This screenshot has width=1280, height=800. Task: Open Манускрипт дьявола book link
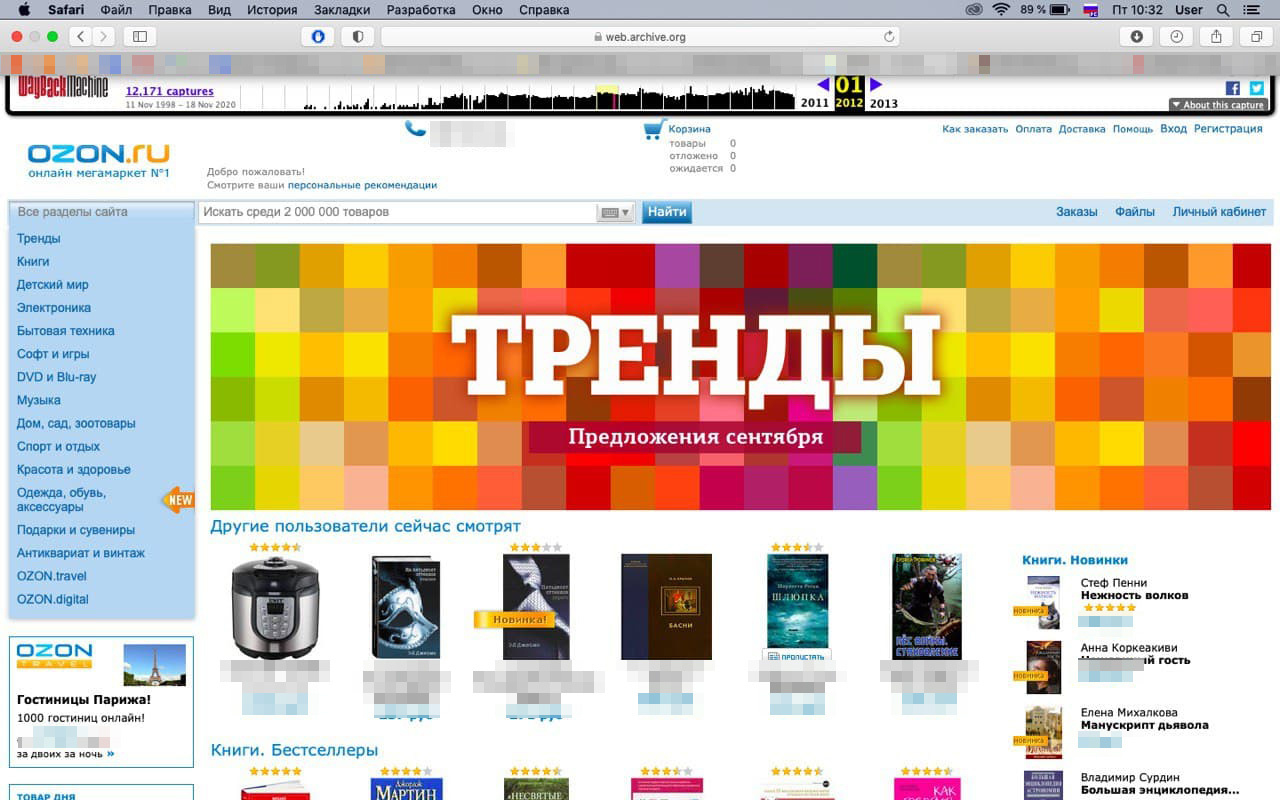point(1144,726)
